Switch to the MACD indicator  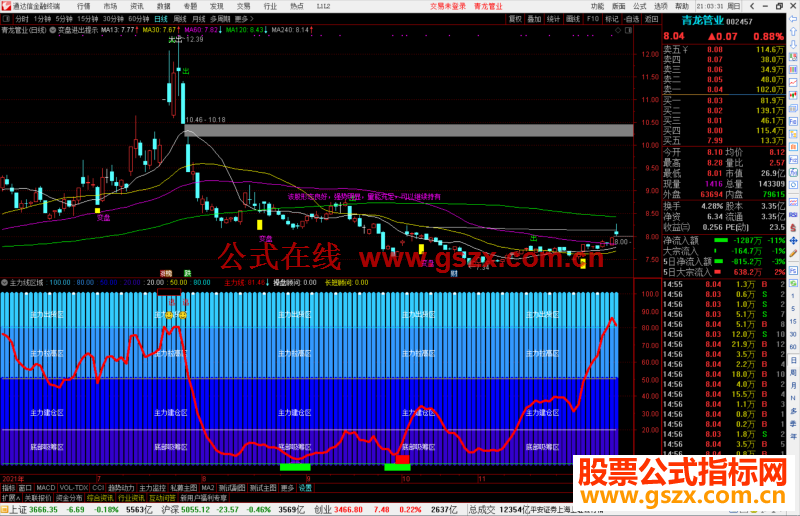click(45, 488)
